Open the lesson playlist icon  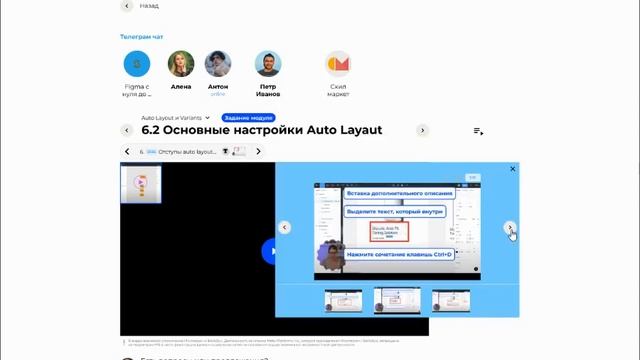478,131
